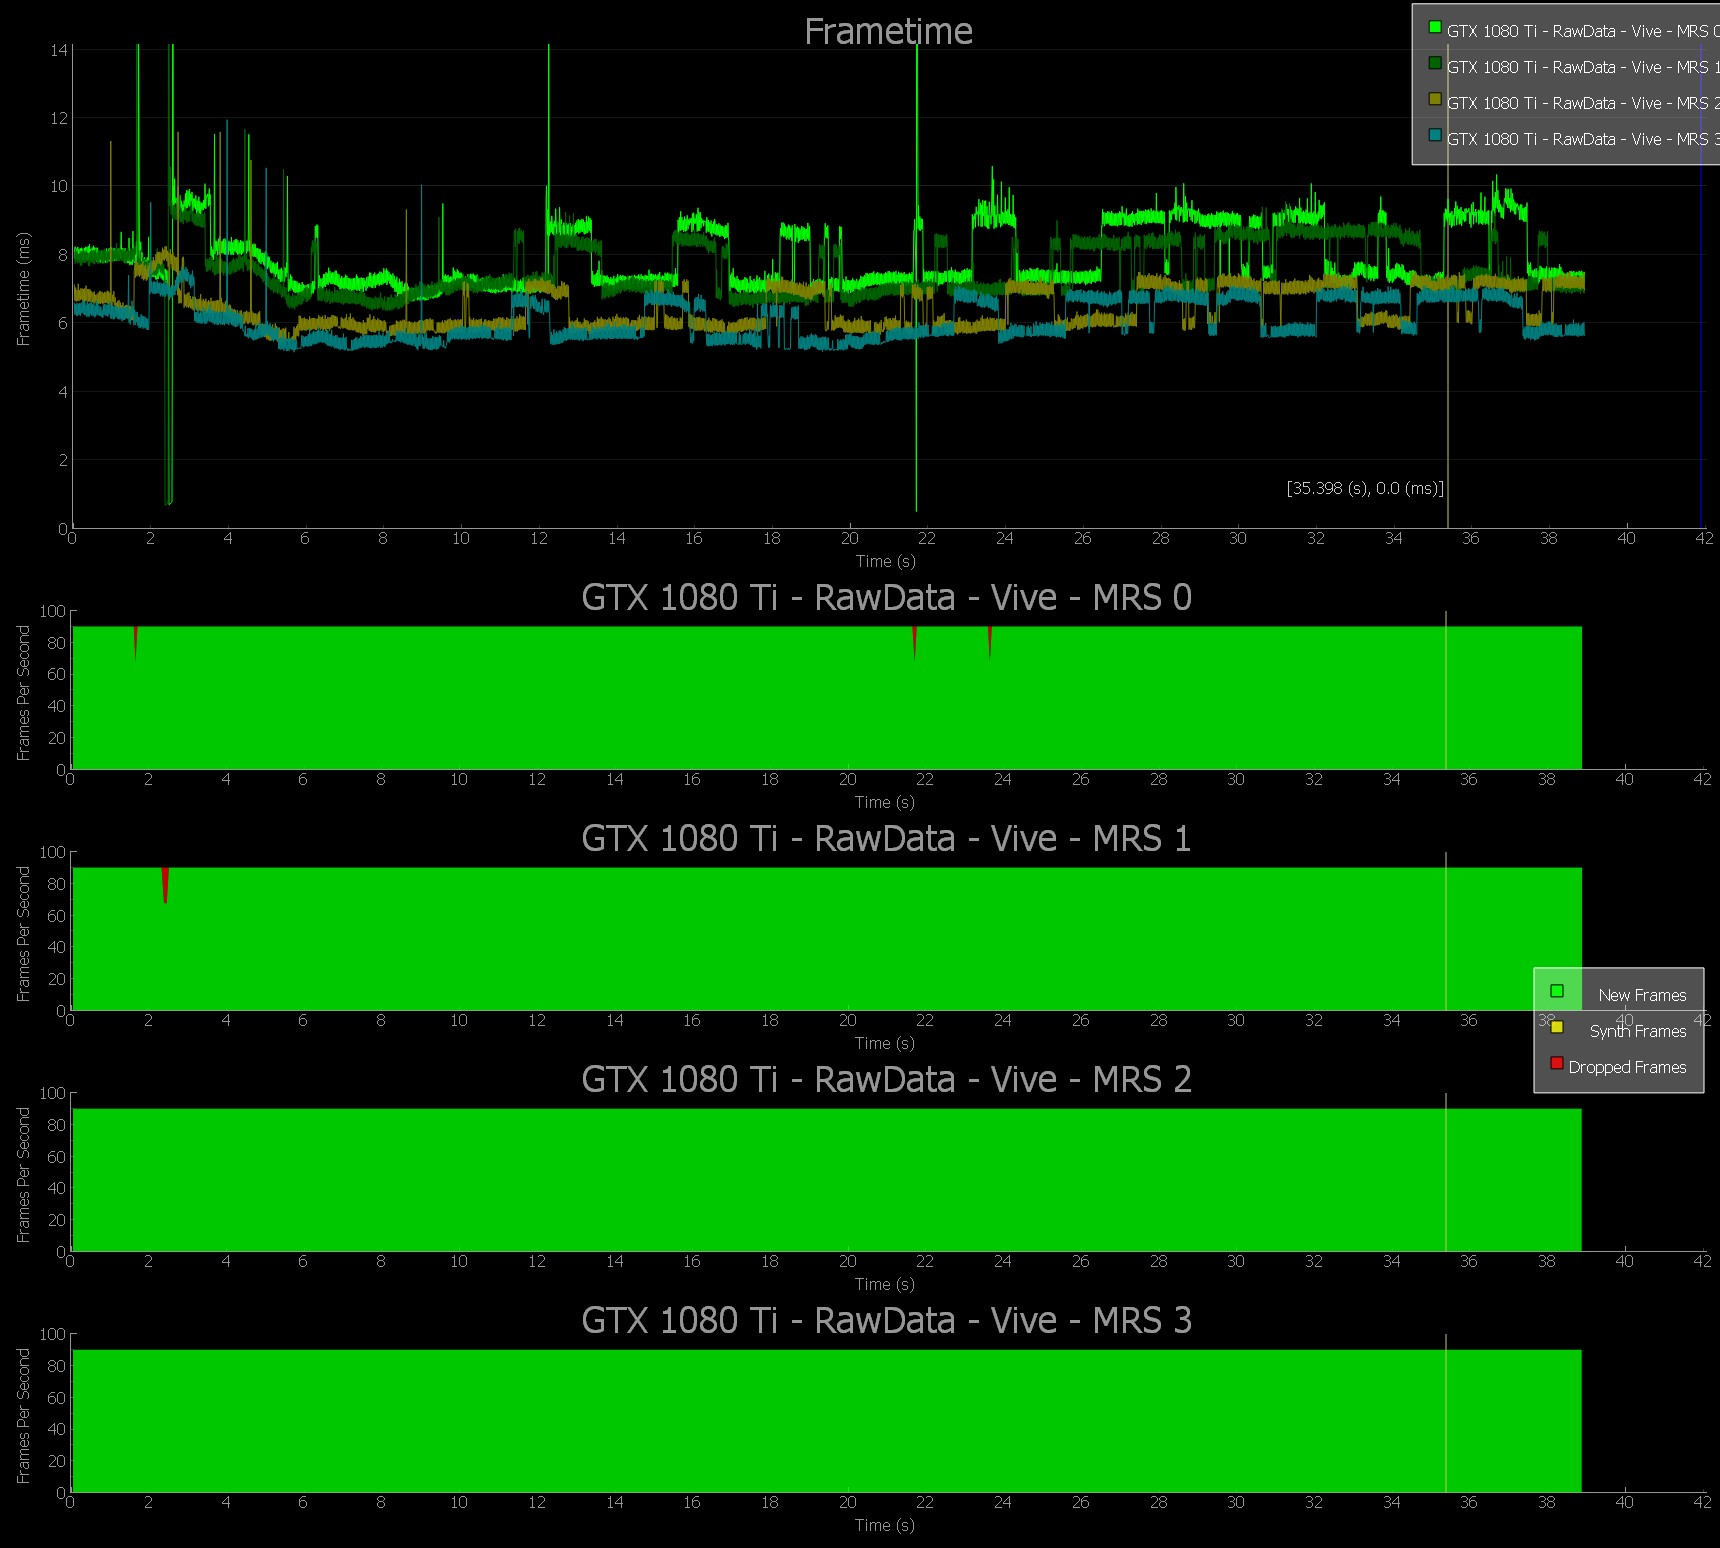Click the dark green MRS 1 legend swatch
This screenshot has height=1548, width=1720.
[1435, 64]
